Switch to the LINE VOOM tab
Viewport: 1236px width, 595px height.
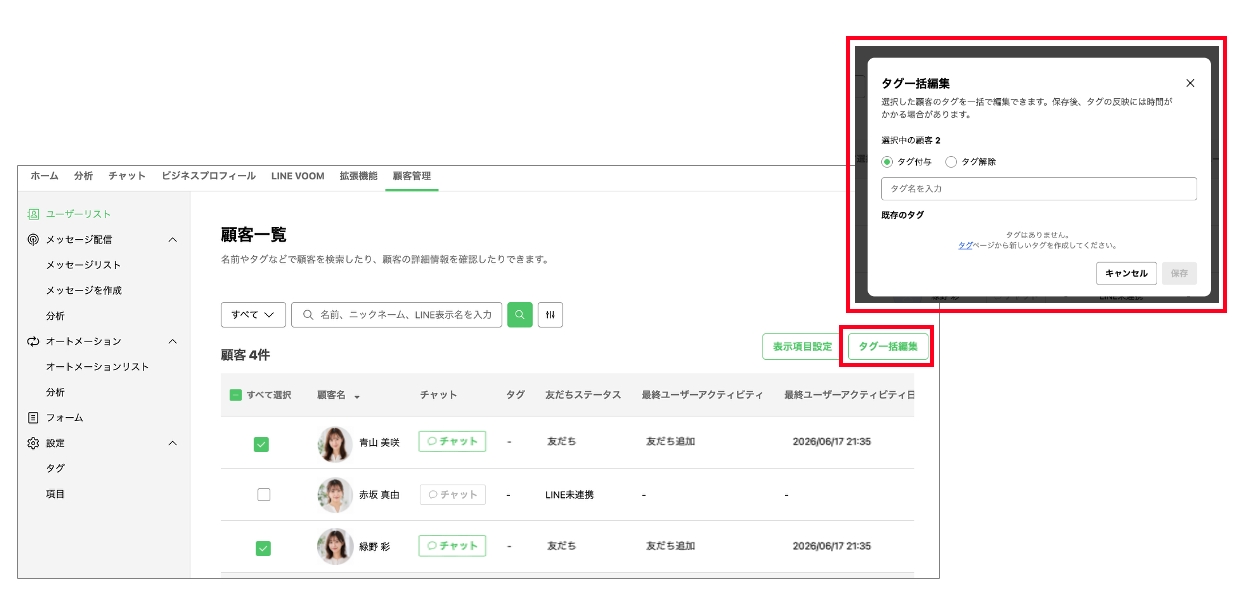pos(298,176)
